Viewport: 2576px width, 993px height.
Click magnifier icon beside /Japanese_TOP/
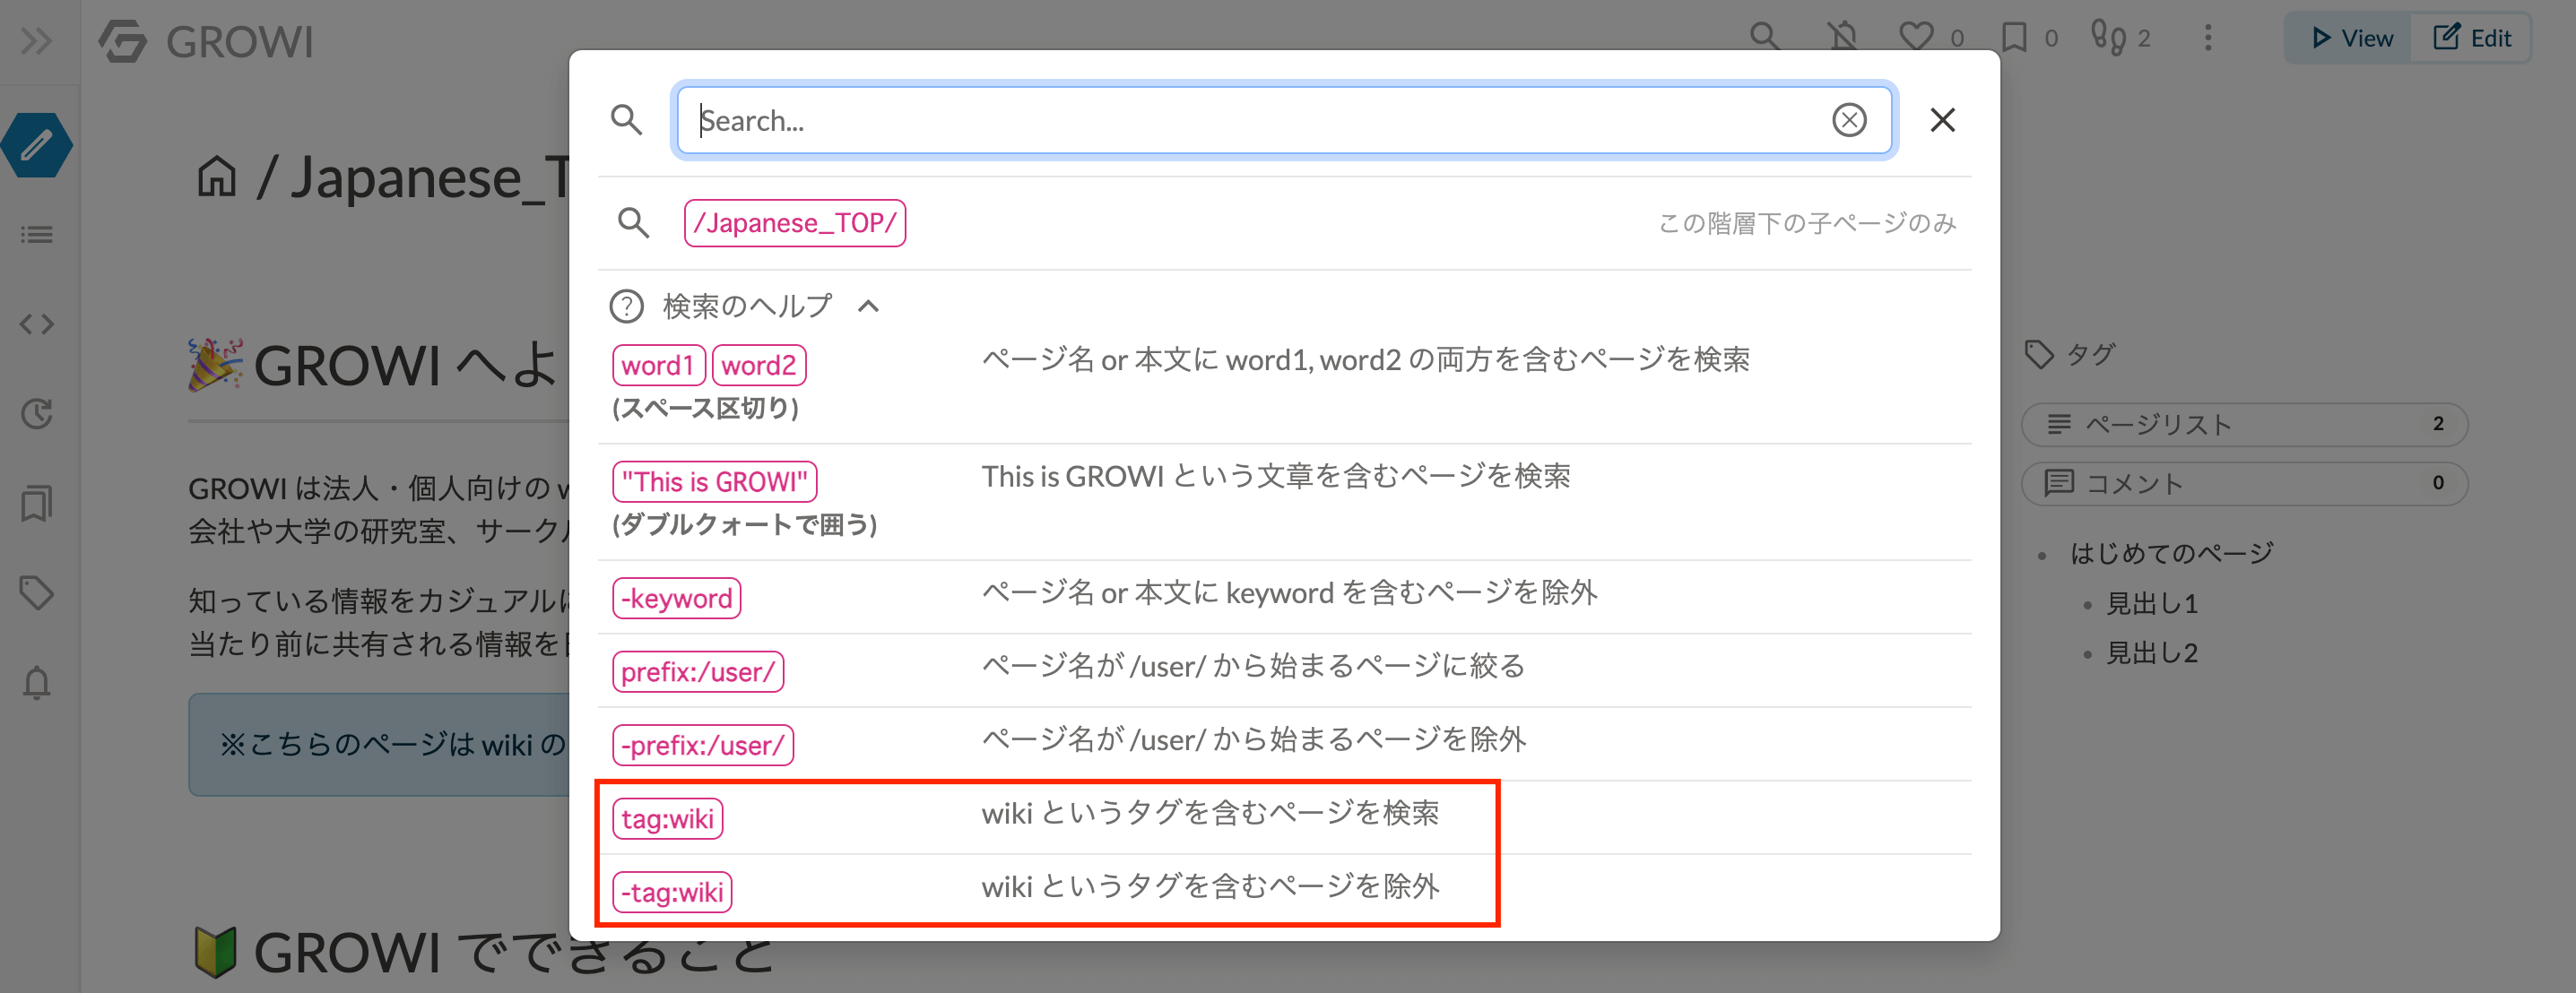tap(633, 223)
